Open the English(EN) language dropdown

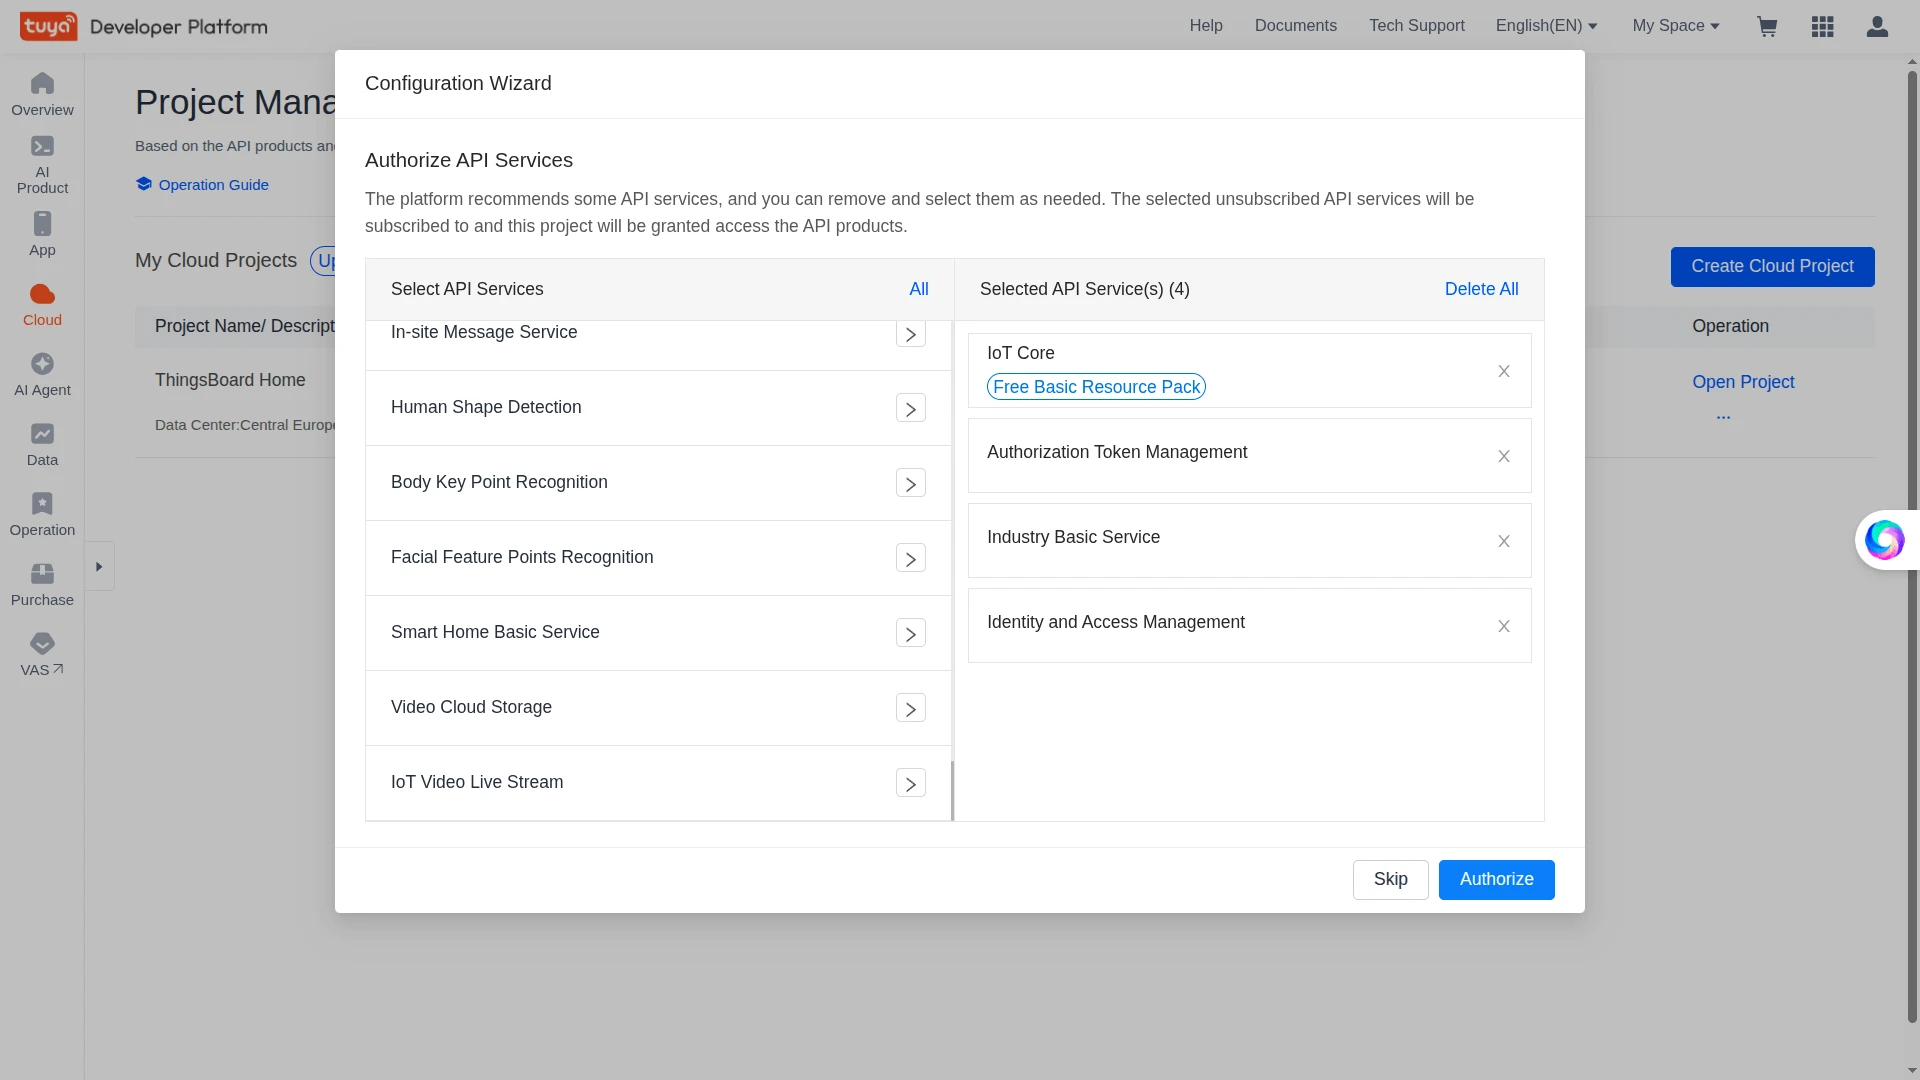1546,26
